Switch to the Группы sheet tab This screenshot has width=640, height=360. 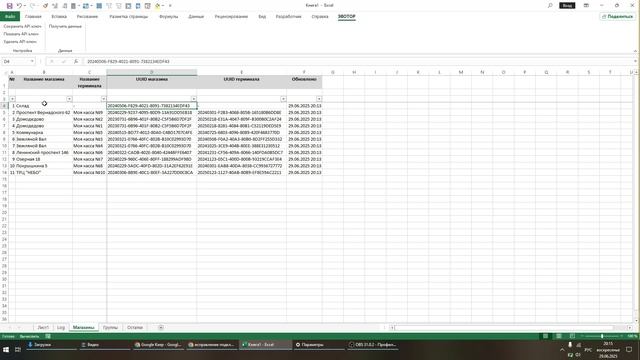(x=110, y=327)
